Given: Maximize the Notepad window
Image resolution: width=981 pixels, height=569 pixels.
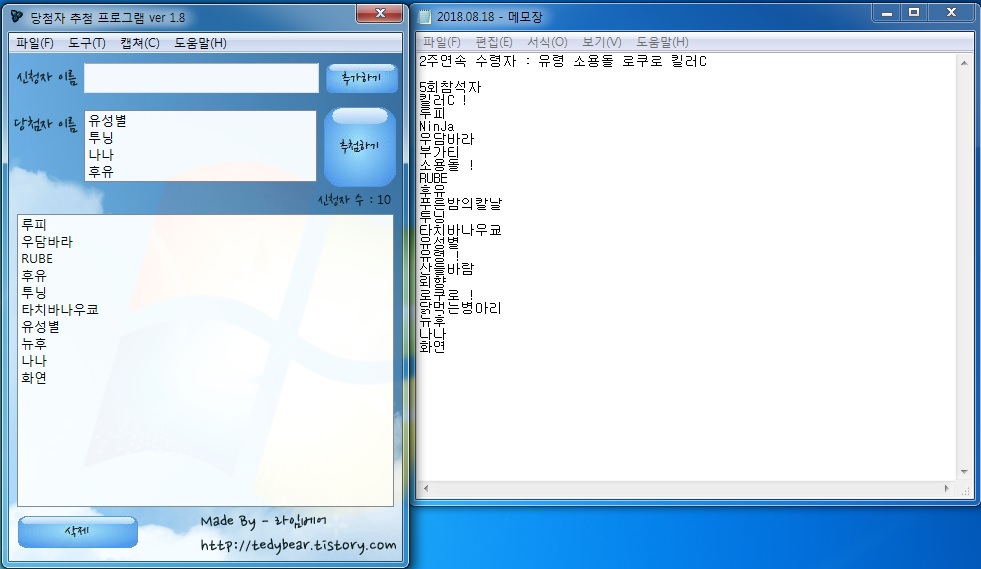Looking at the screenshot, I should click(x=913, y=13).
